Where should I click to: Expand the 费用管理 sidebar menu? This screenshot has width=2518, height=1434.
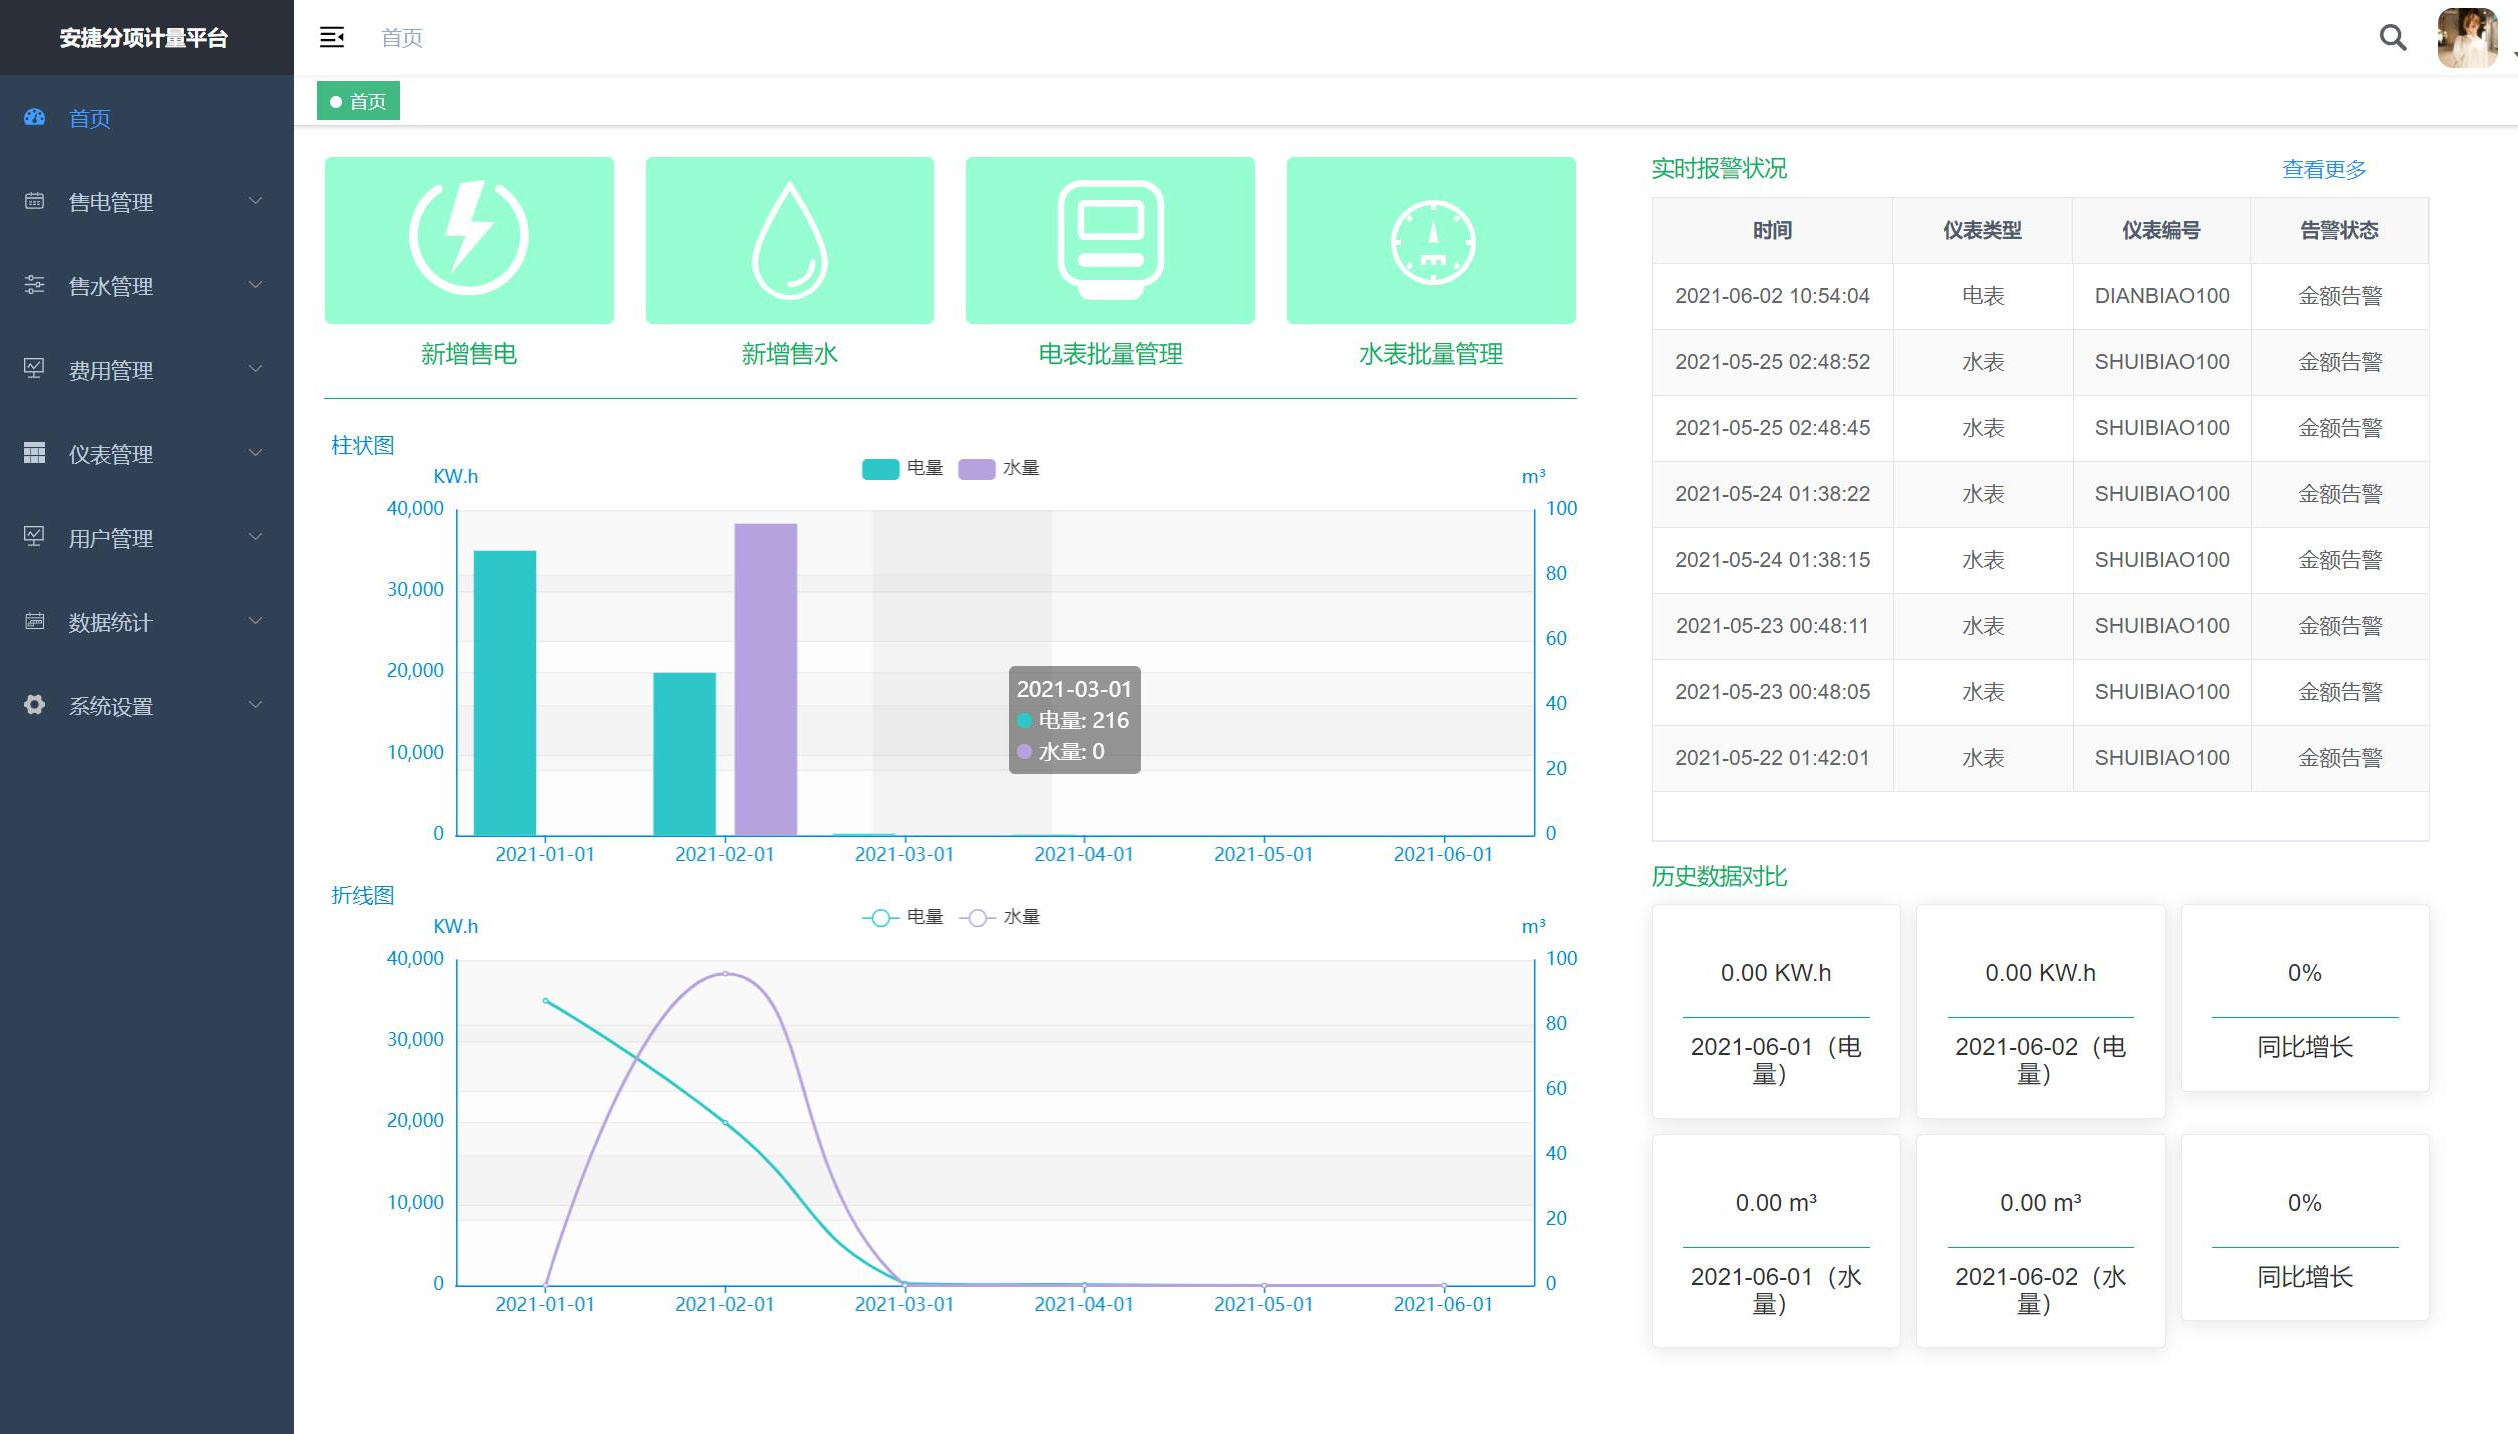[110, 370]
